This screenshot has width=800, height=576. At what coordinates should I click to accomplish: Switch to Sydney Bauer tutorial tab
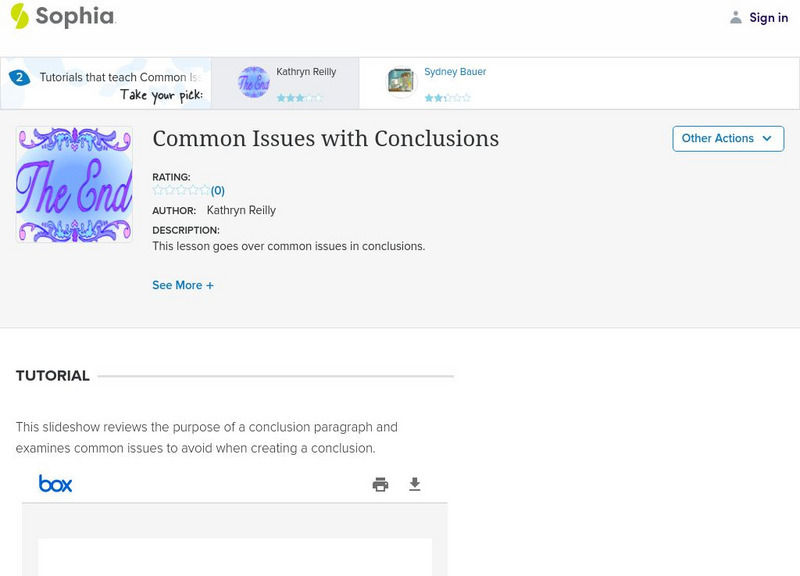[x=455, y=72]
